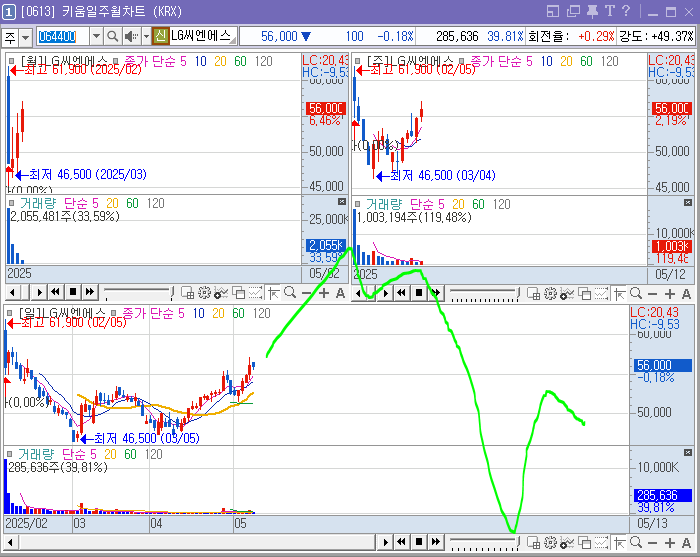Image resolution: width=700 pixels, height=557 pixels.
Task: Open the LG씨엔에스 stock name selector
Action: point(203,36)
